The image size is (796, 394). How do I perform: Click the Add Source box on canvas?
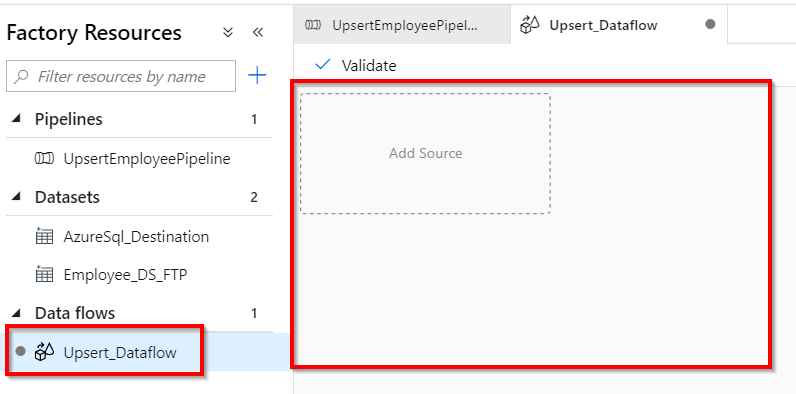point(425,153)
